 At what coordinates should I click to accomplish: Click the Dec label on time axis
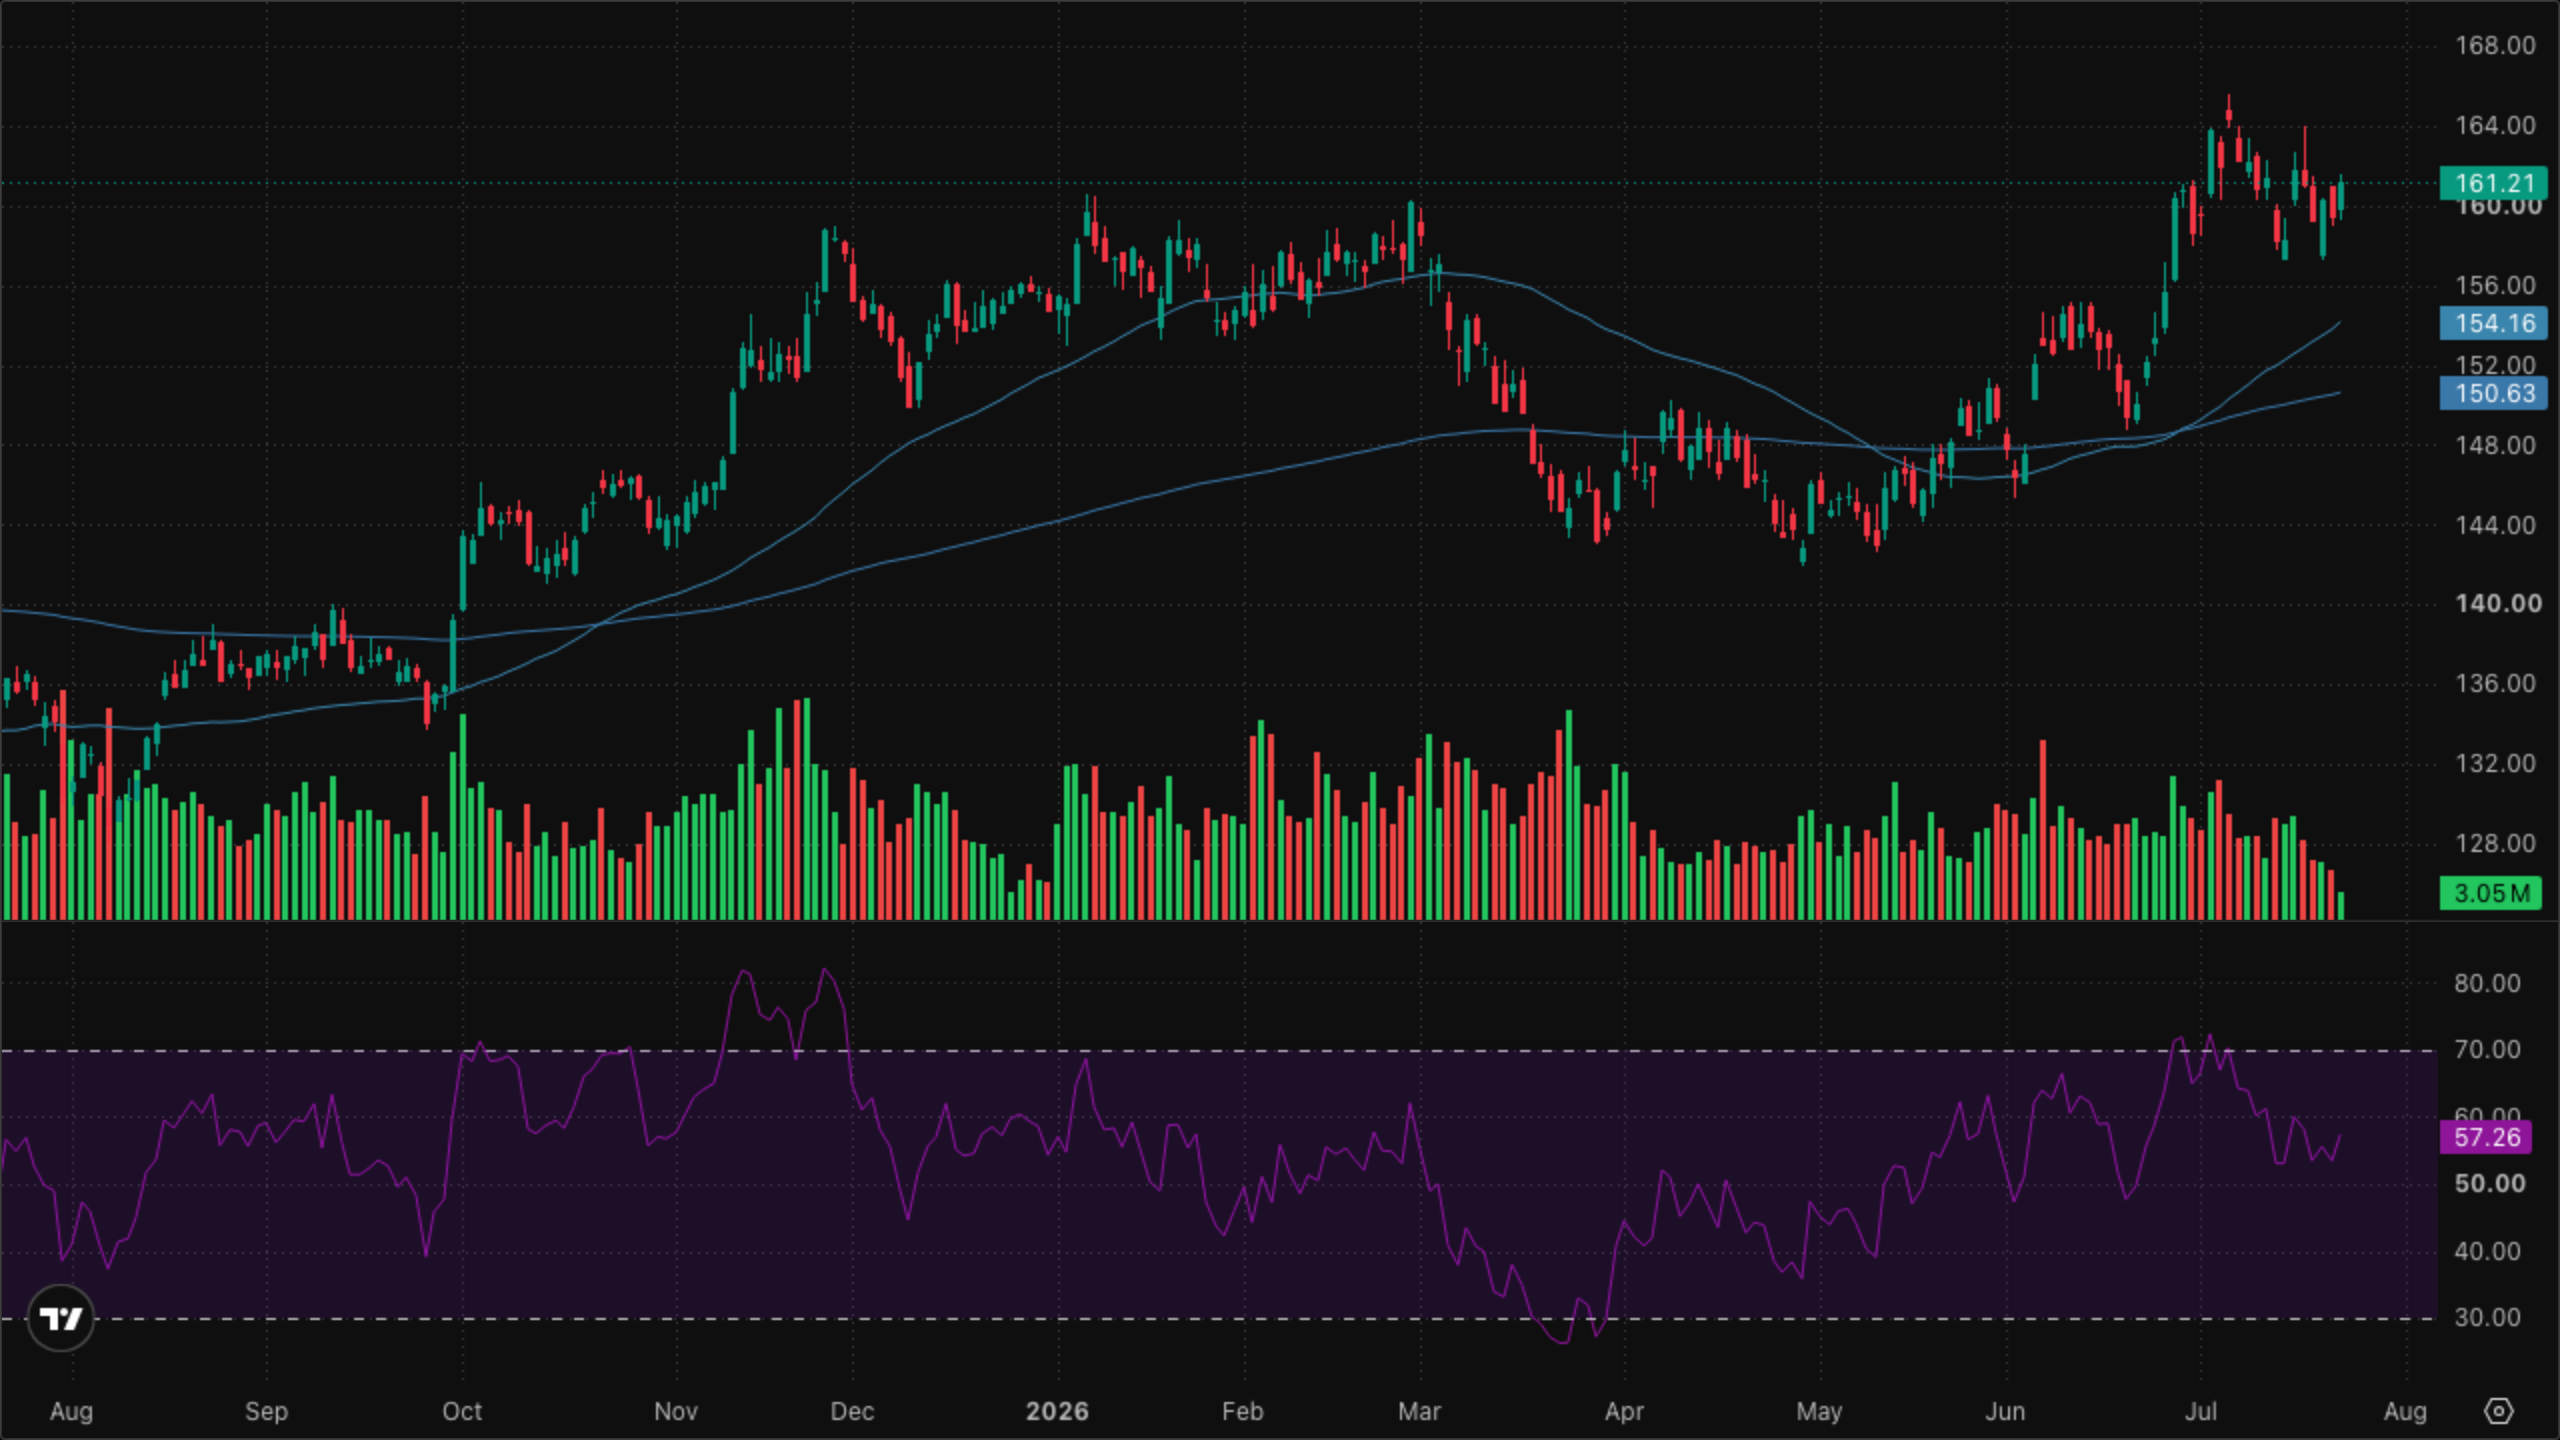(852, 1411)
